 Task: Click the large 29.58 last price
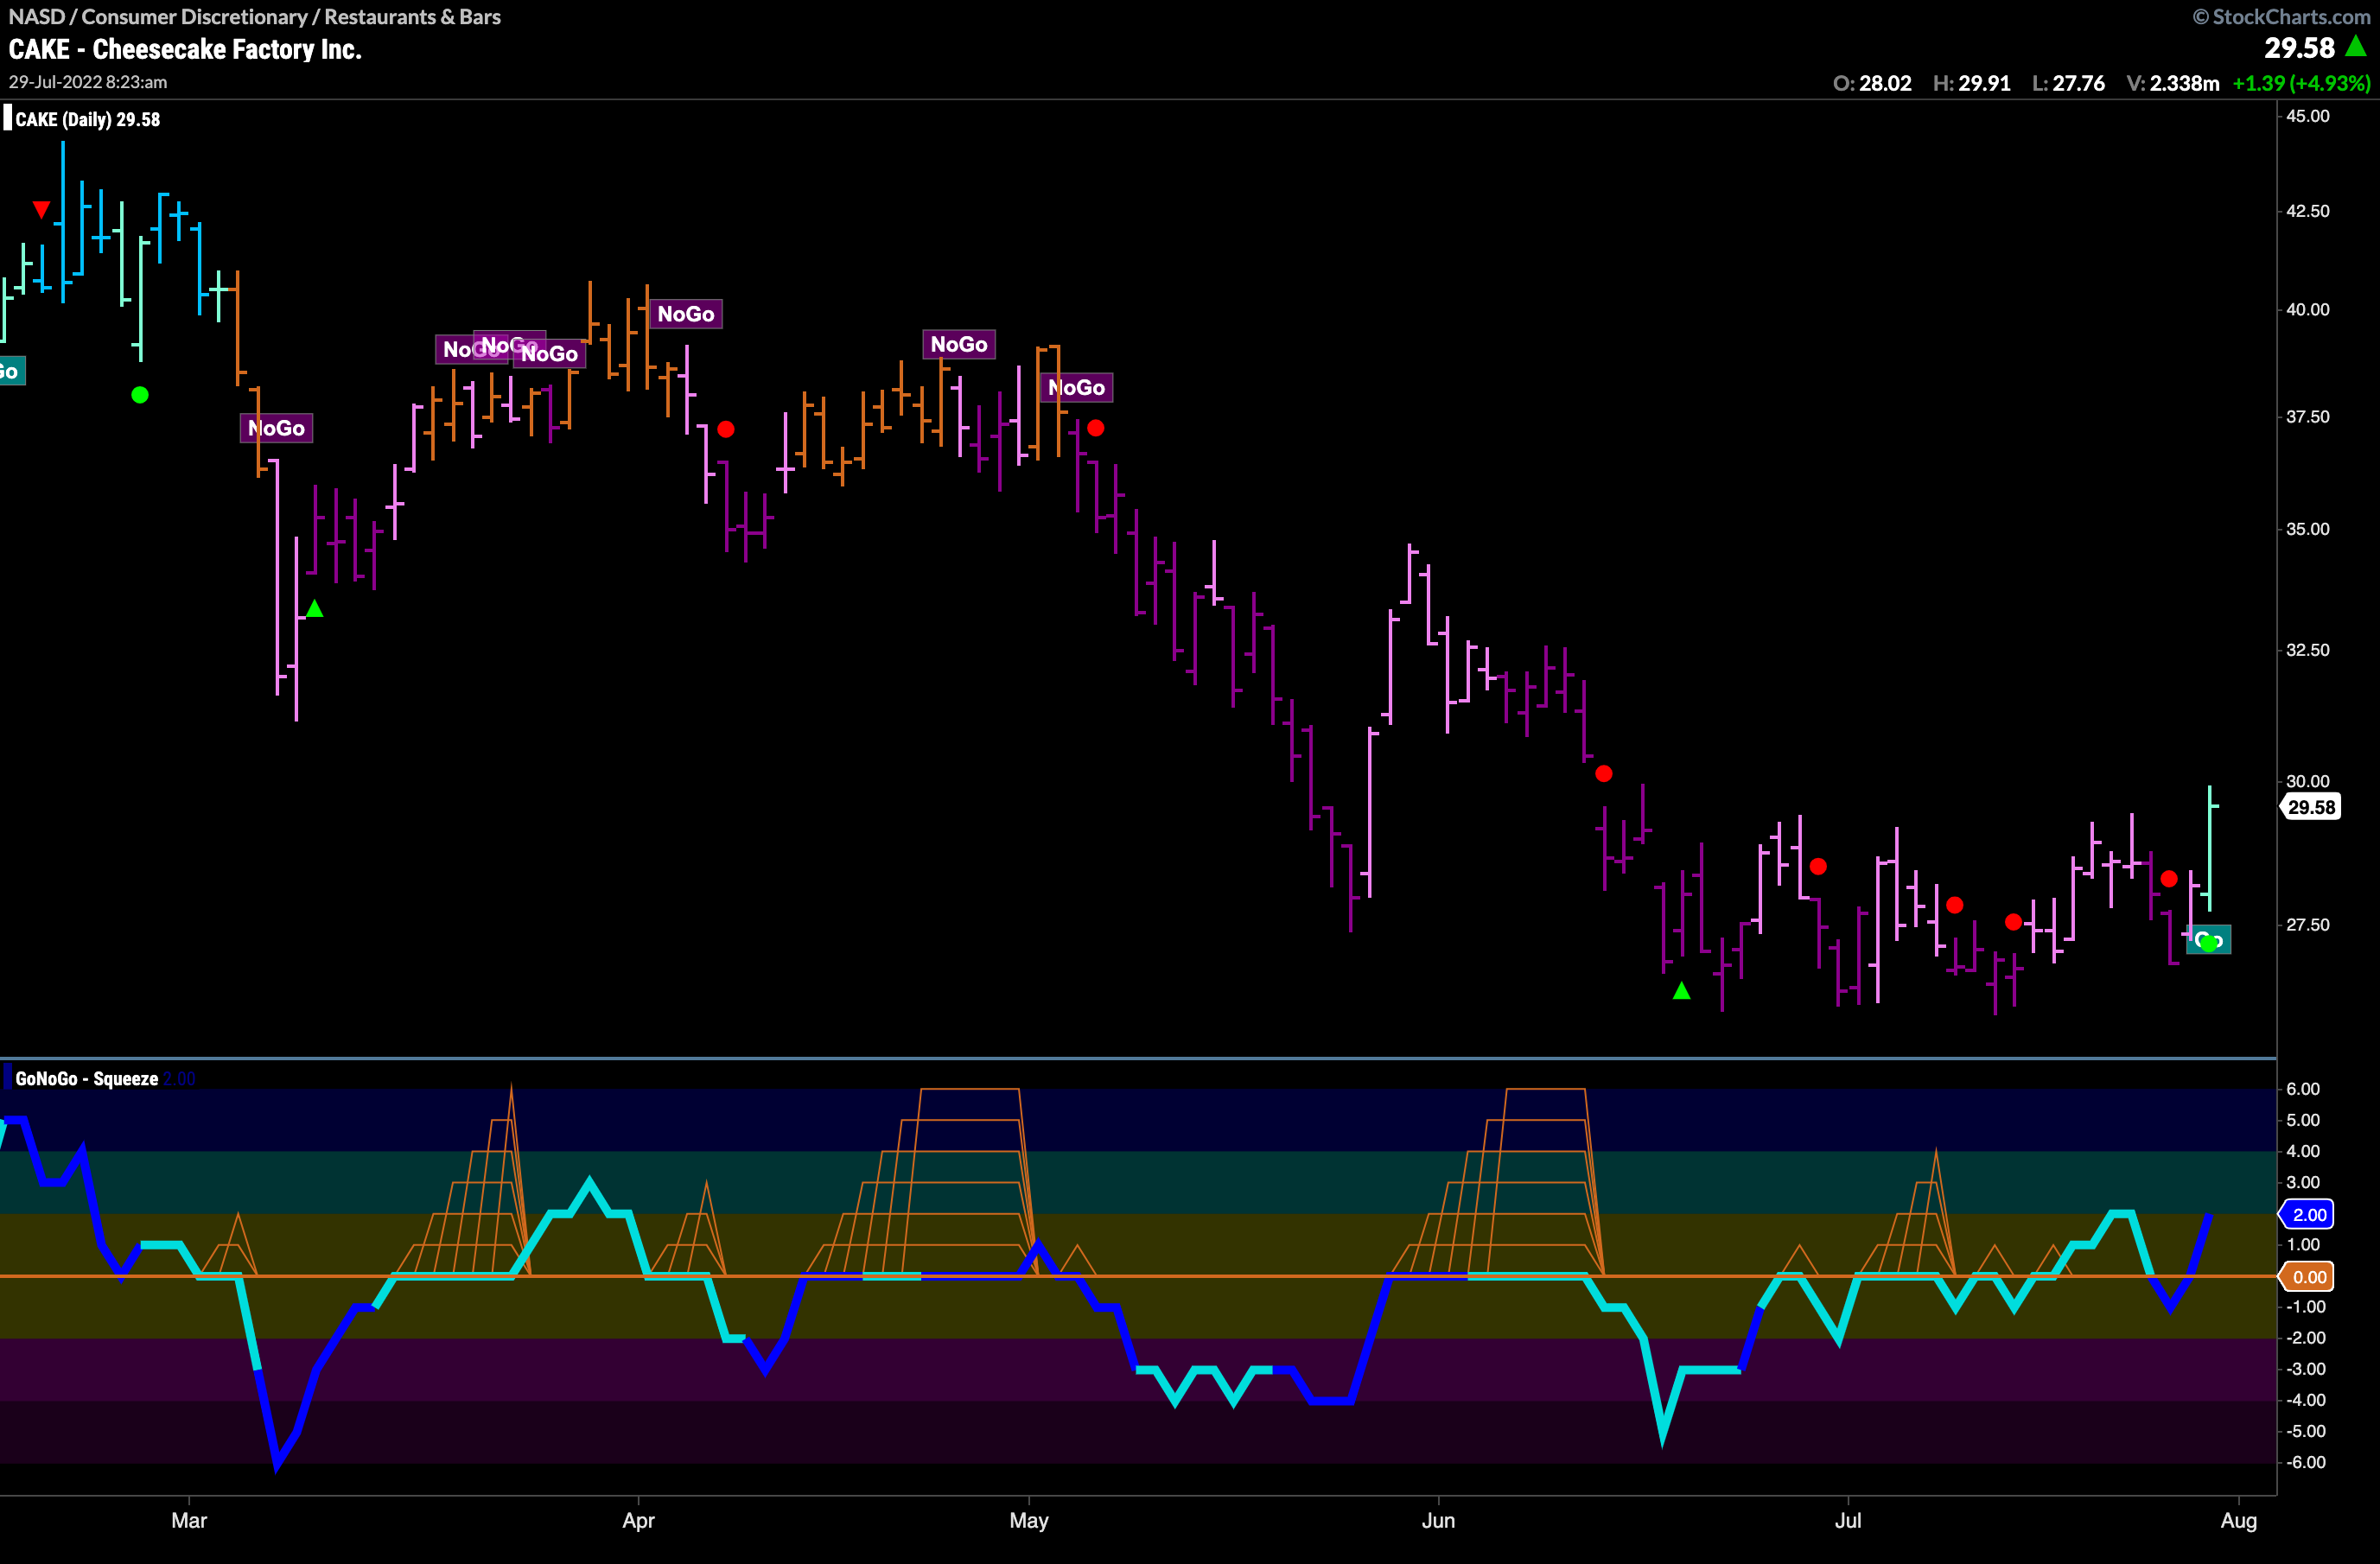pos(2299,48)
